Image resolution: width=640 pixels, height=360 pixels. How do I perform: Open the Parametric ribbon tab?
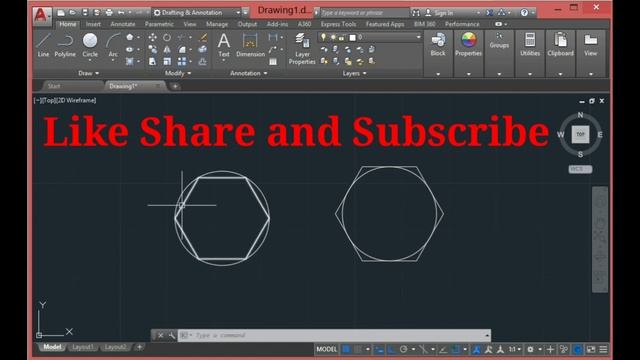[159, 24]
